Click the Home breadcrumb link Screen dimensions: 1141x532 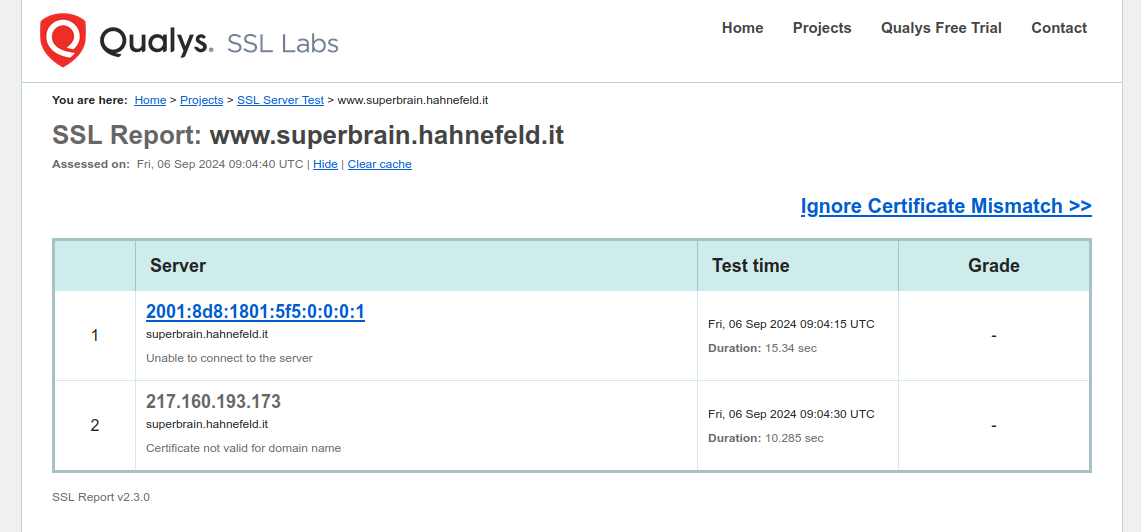[150, 100]
